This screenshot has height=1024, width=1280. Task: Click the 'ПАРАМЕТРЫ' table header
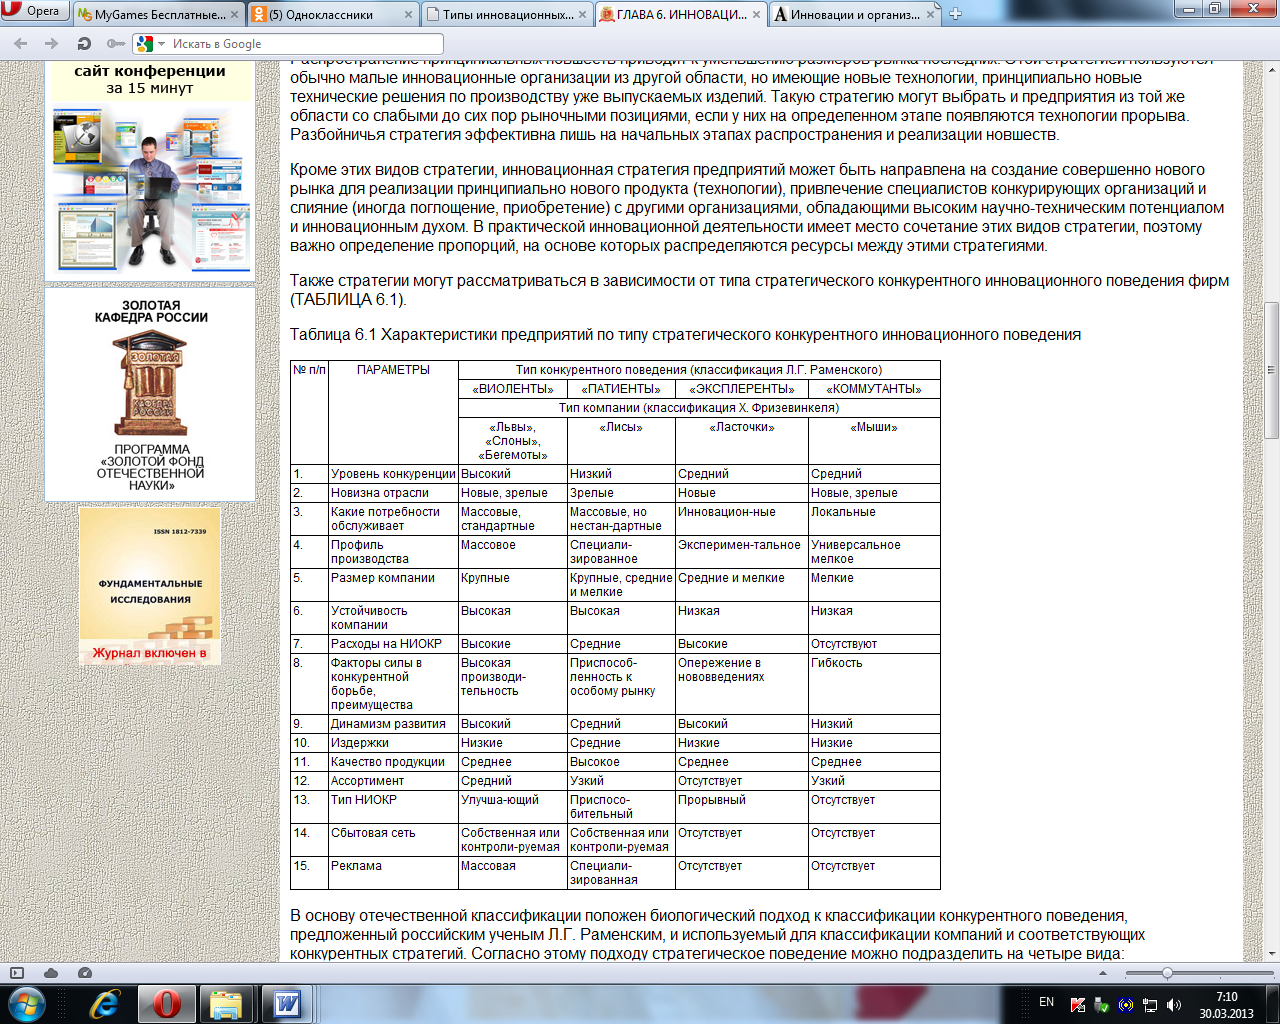click(393, 369)
